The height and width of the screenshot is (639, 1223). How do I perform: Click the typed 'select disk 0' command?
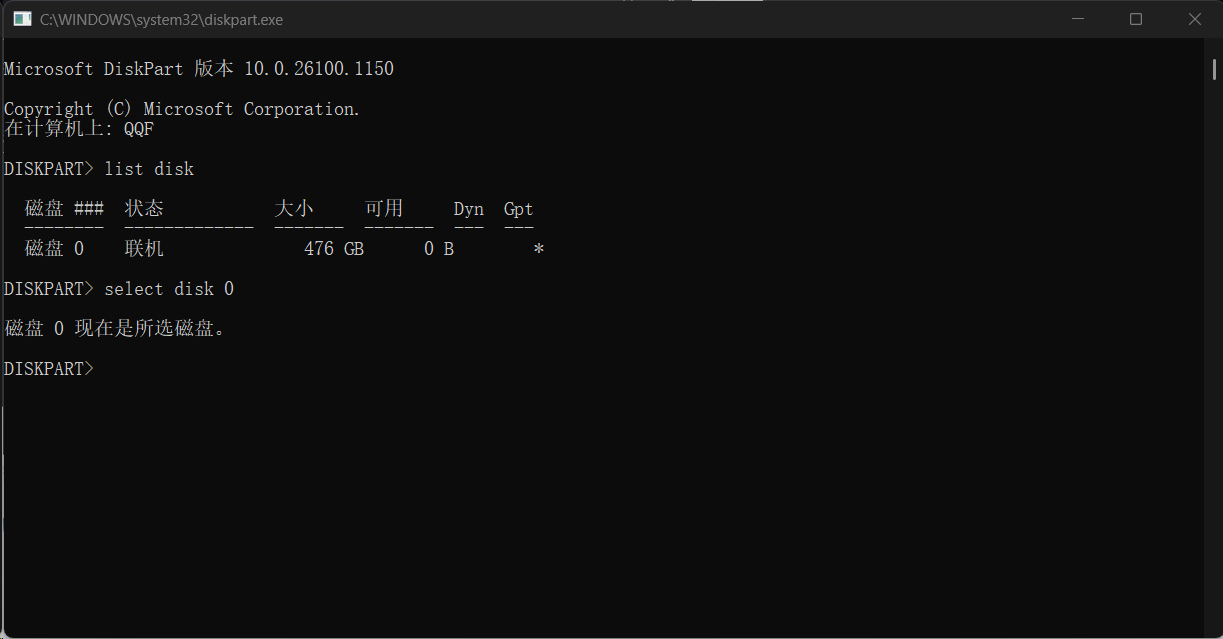169,289
